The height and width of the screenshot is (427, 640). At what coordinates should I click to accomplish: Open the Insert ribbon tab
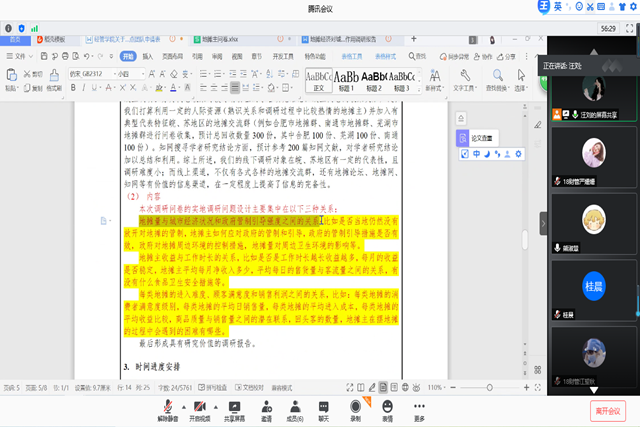click(147, 57)
